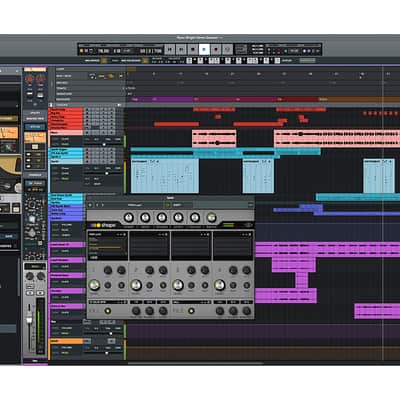Open the preset name dropdown in plugin header
The width and height of the screenshot is (400, 400).
pyautogui.click(x=135, y=205)
